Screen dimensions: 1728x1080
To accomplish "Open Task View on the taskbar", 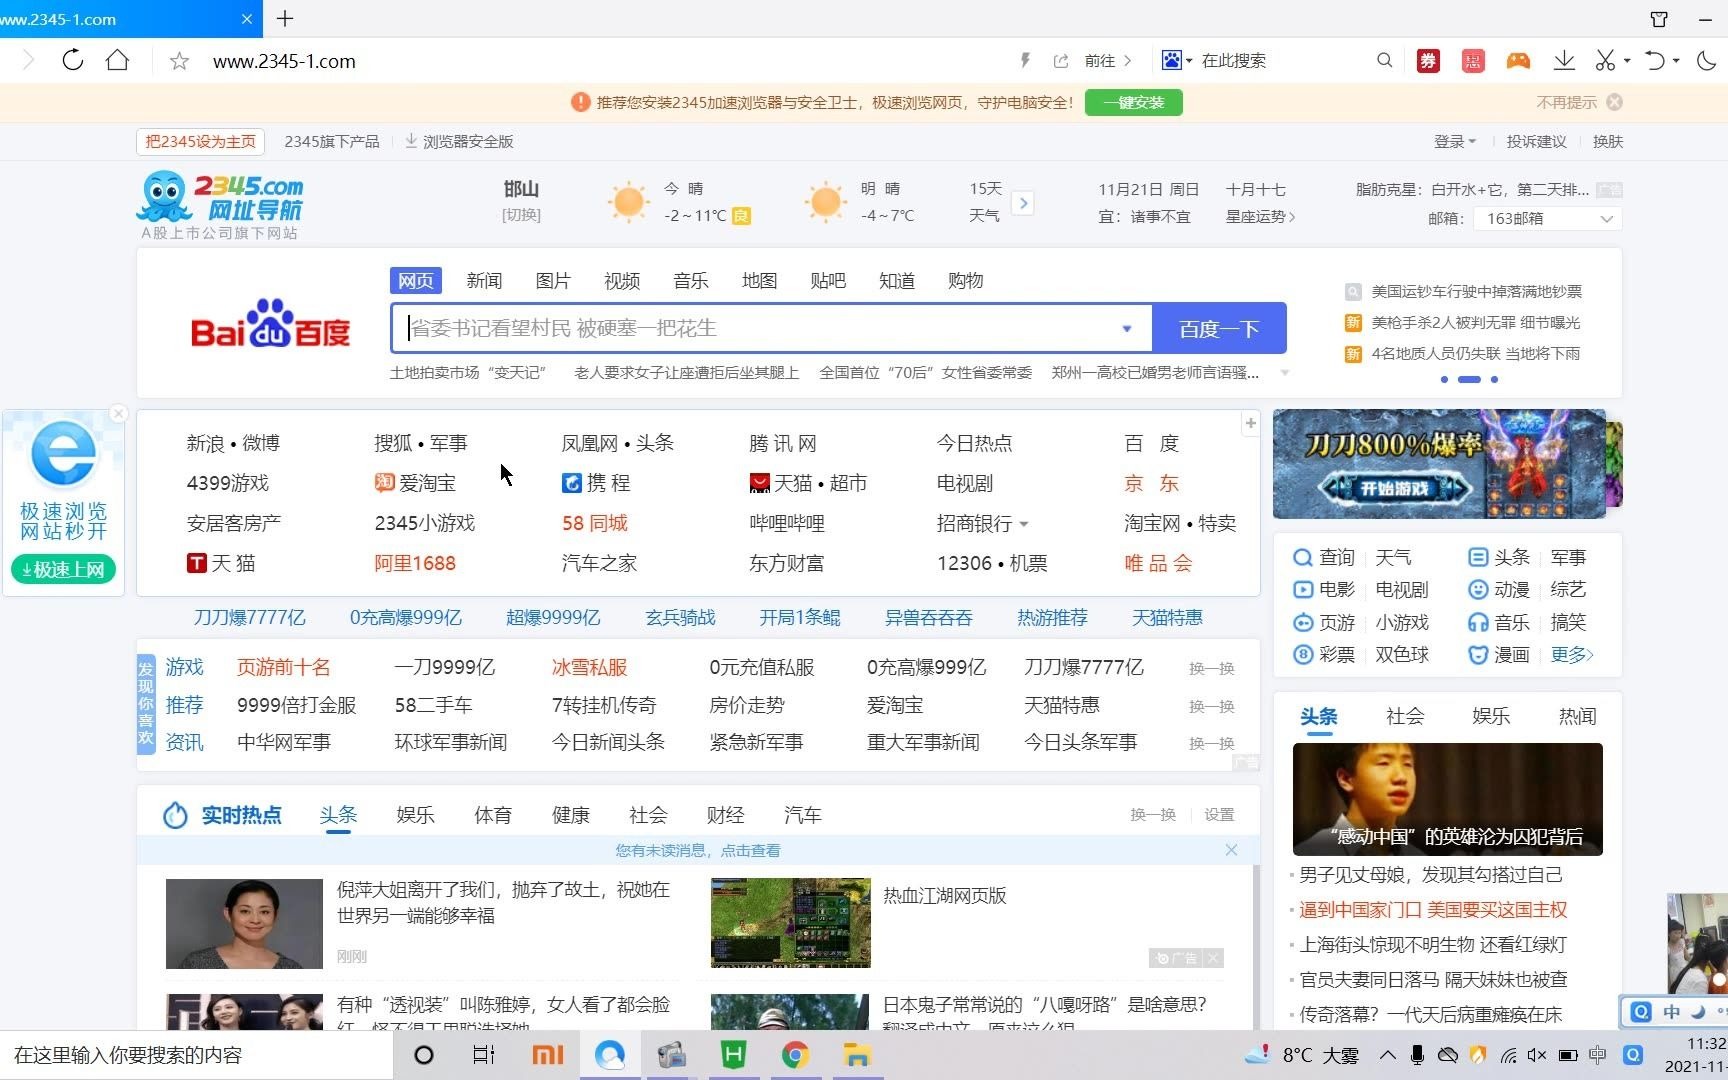I will [484, 1055].
